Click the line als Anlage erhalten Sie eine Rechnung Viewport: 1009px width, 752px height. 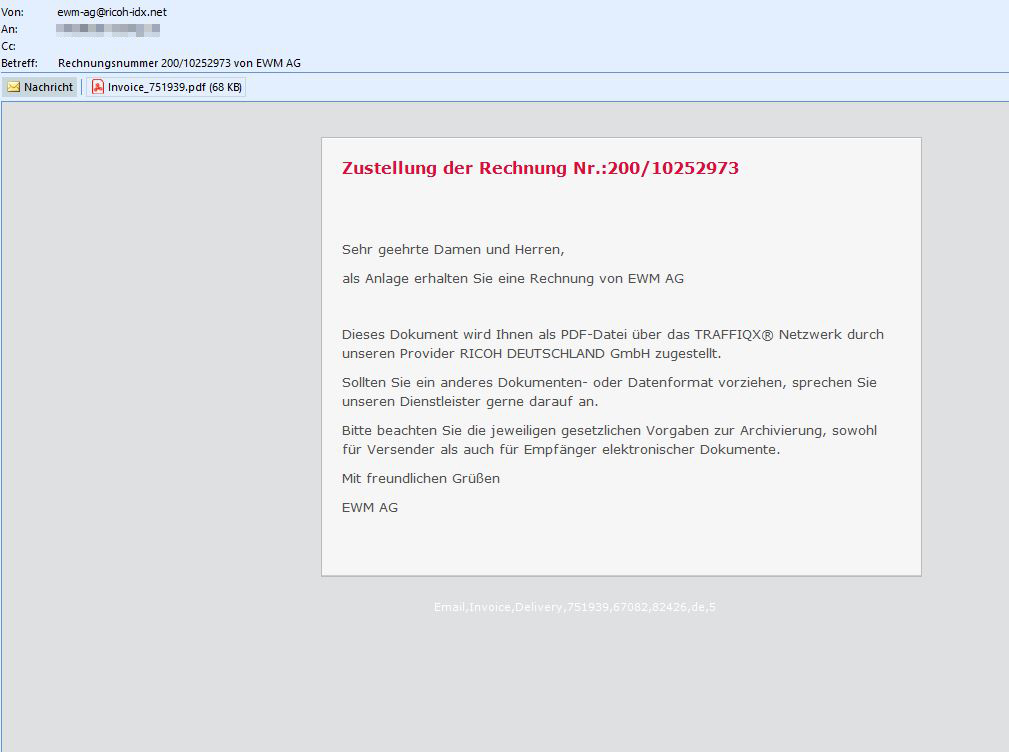pos(513,279)
